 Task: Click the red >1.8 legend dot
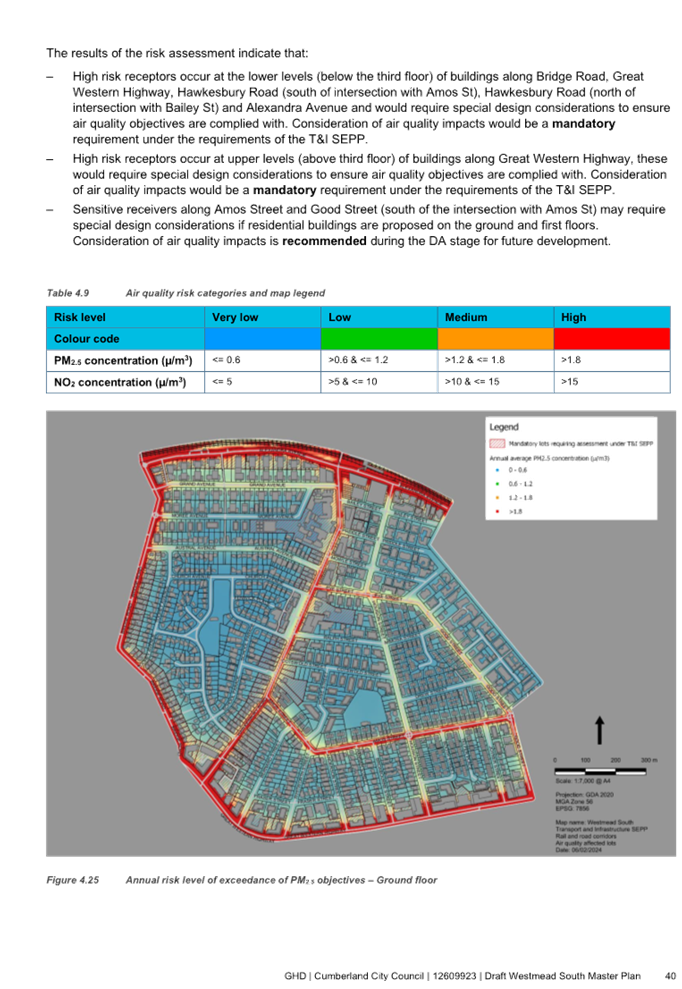(497, 512)
